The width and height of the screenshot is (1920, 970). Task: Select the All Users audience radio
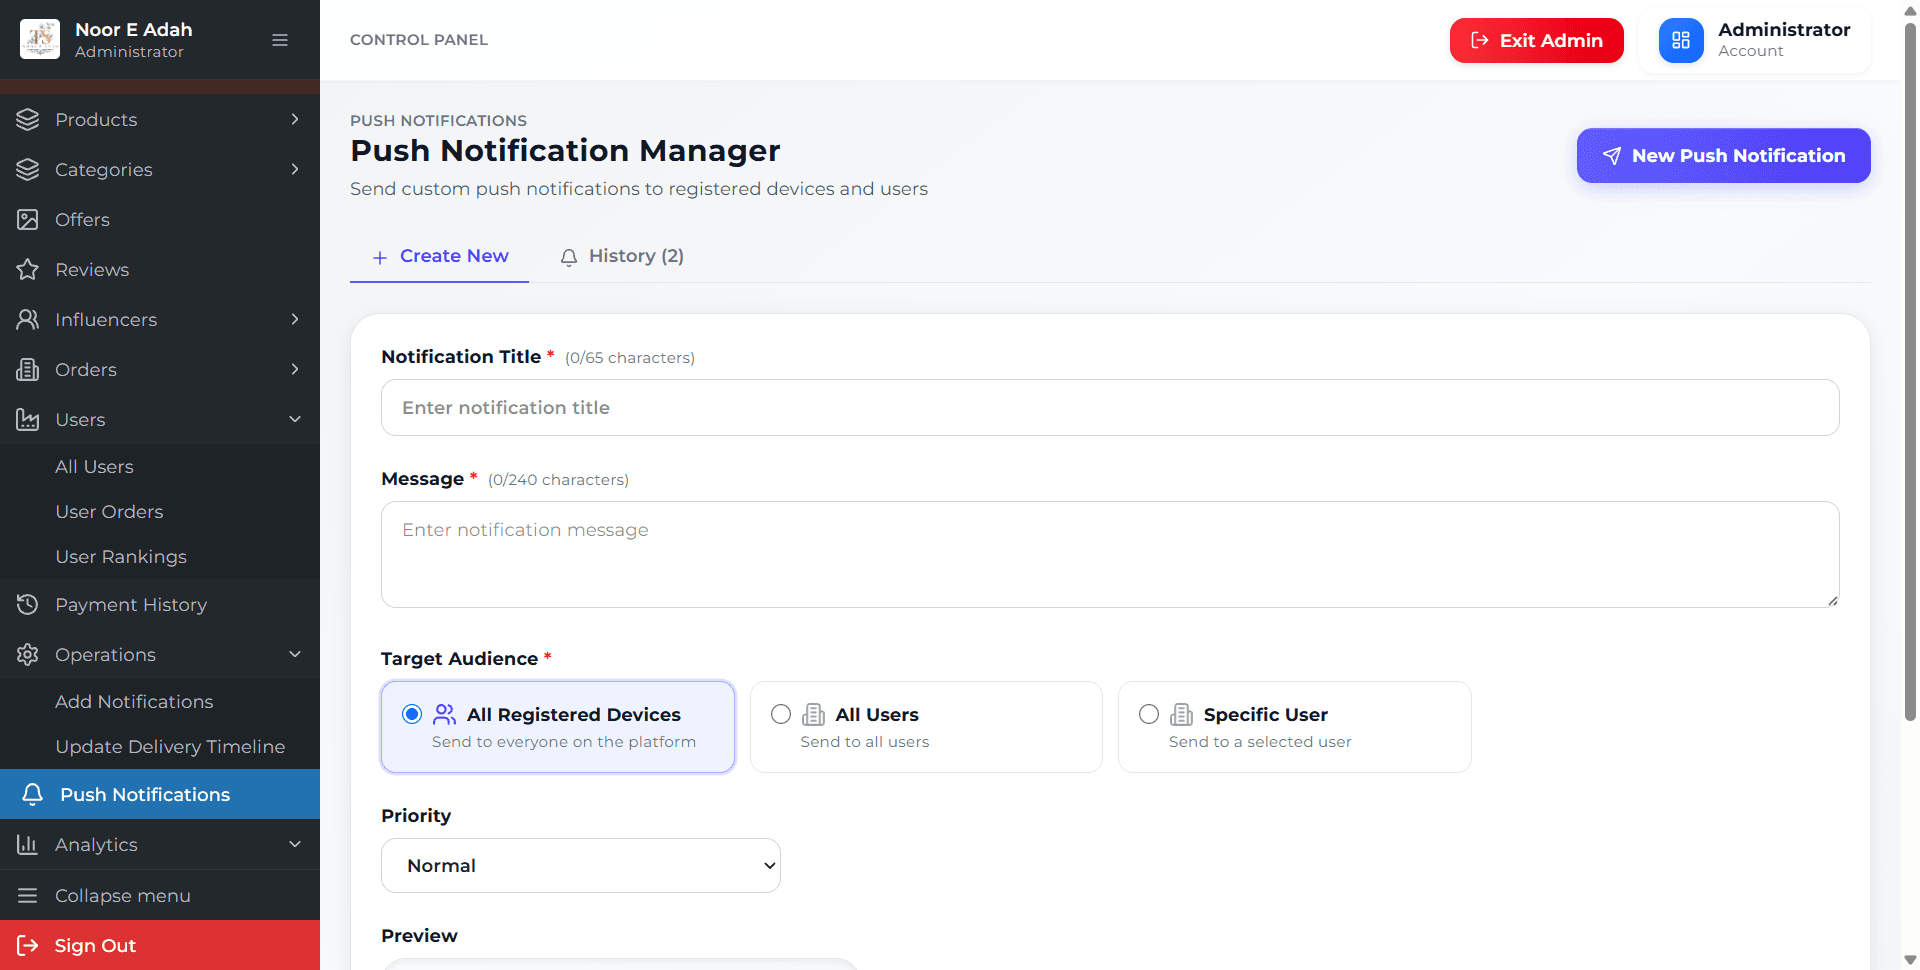(781, 714)
